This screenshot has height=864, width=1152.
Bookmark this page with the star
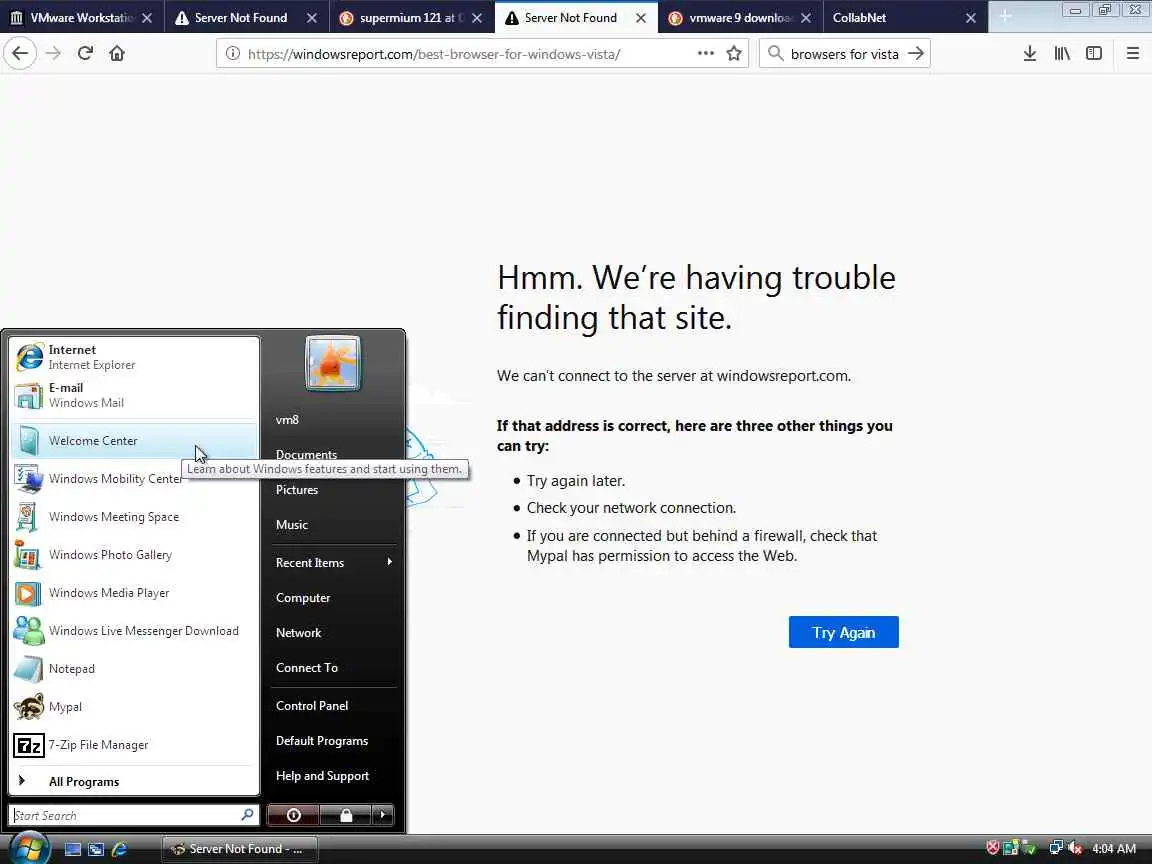click(x=733, y=54)
